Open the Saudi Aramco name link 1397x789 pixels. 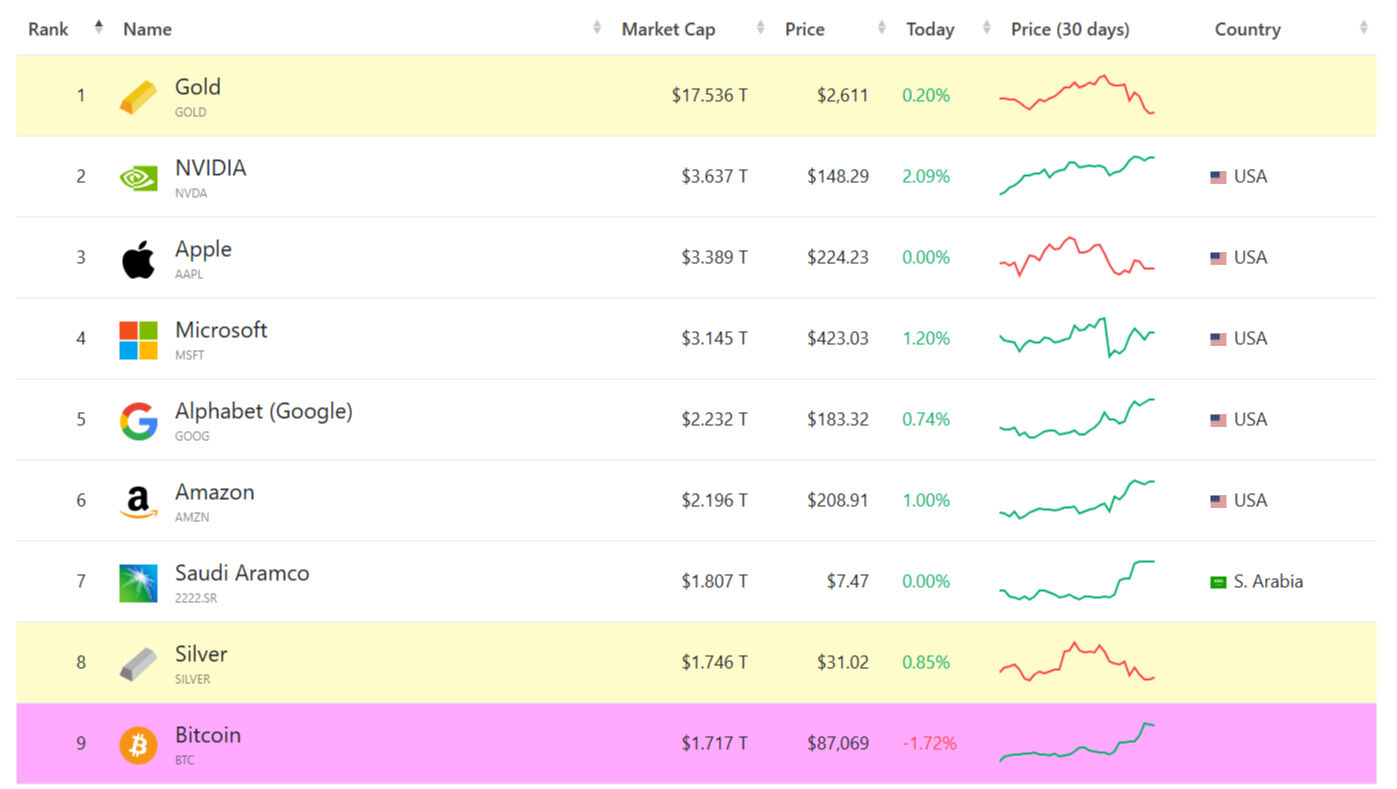242,573
